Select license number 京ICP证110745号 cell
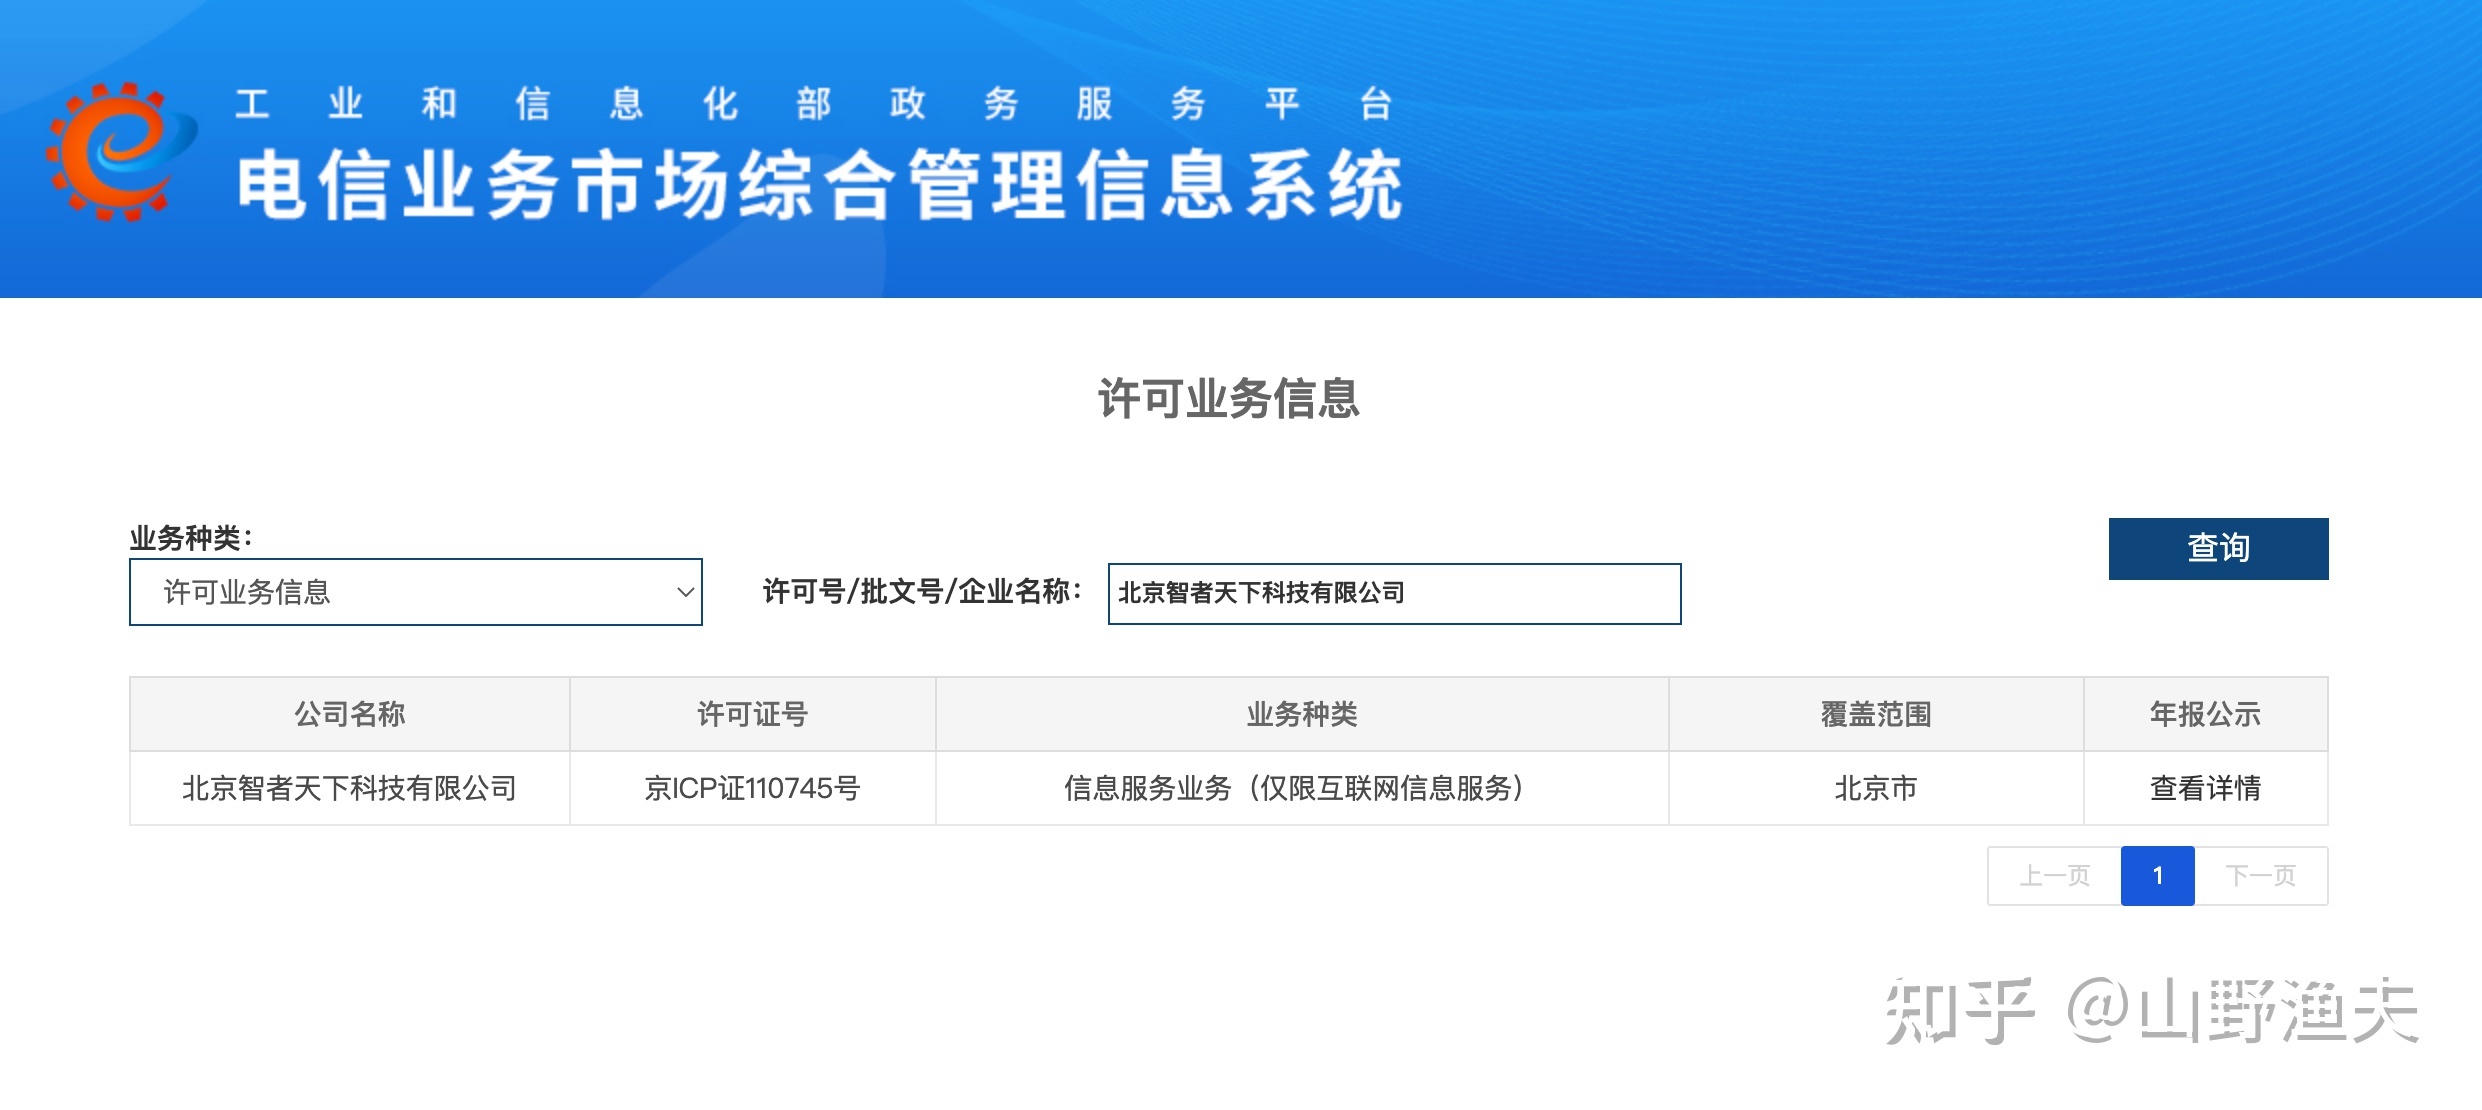2482x1110 pixels. [x=752, y=788]
